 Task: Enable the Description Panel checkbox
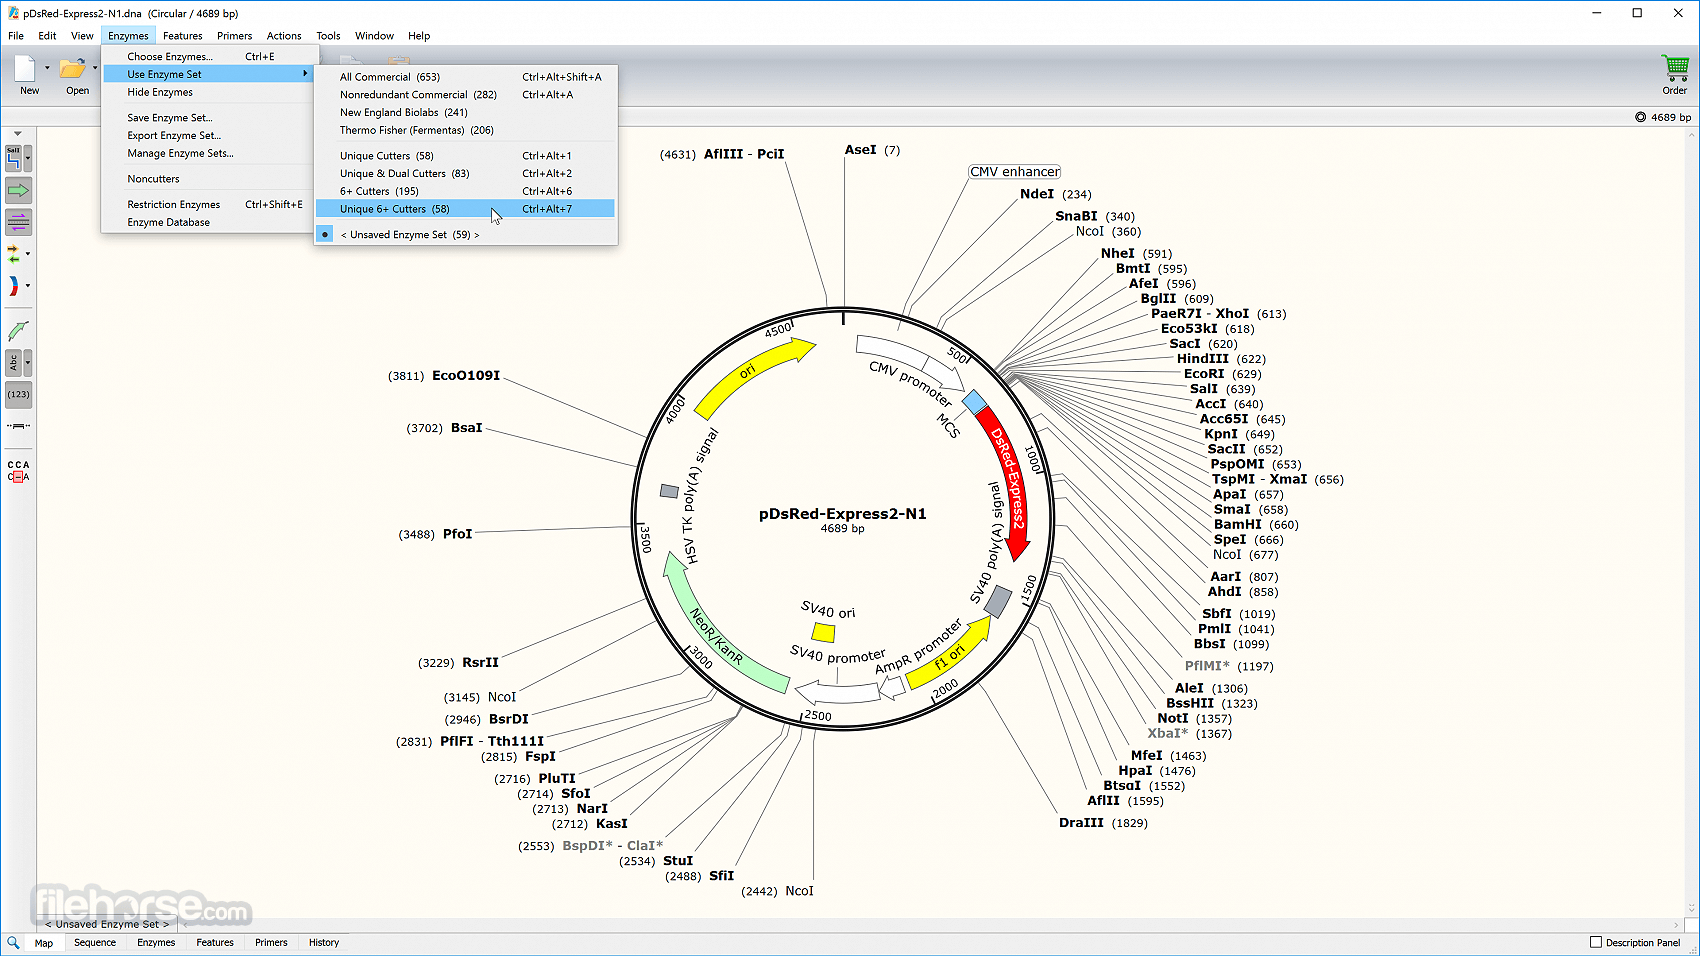coord(1596,942)
